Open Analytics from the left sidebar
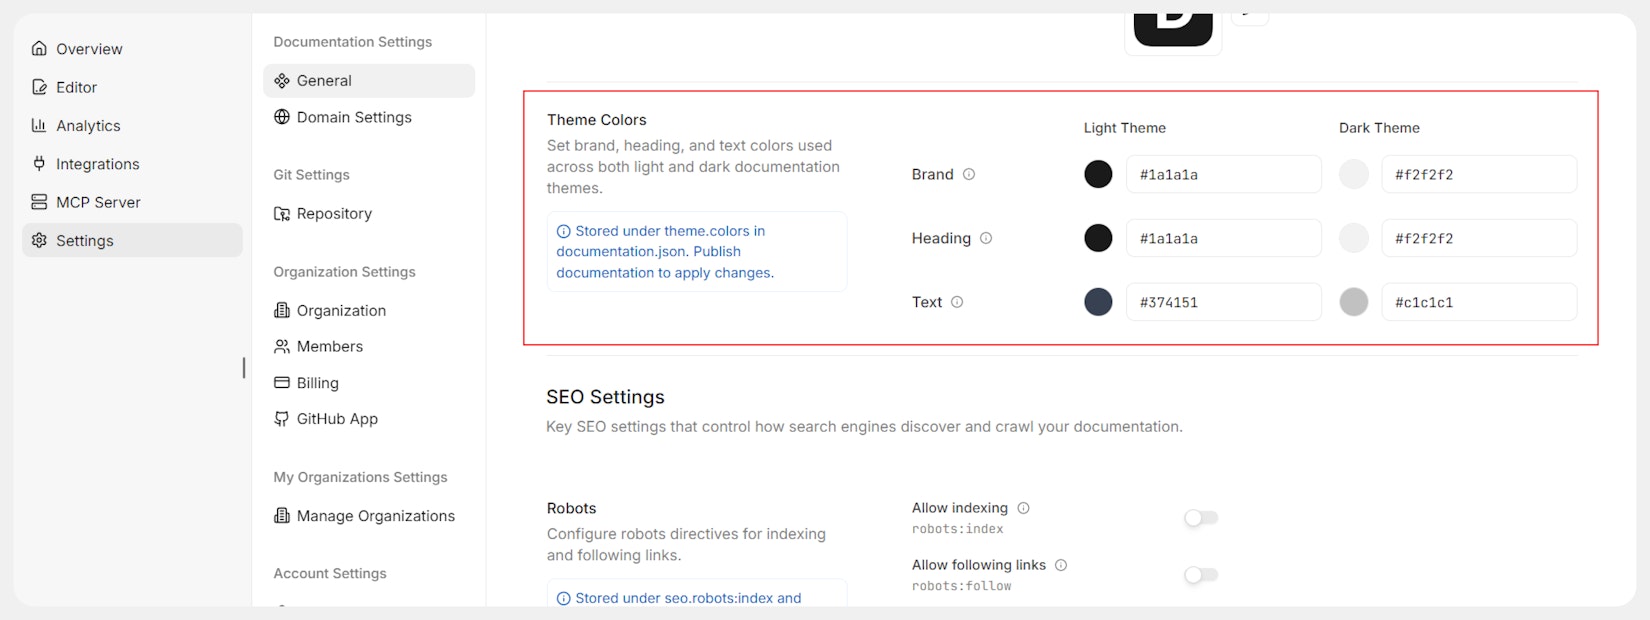1650x620 pixels. click(88, 126)
